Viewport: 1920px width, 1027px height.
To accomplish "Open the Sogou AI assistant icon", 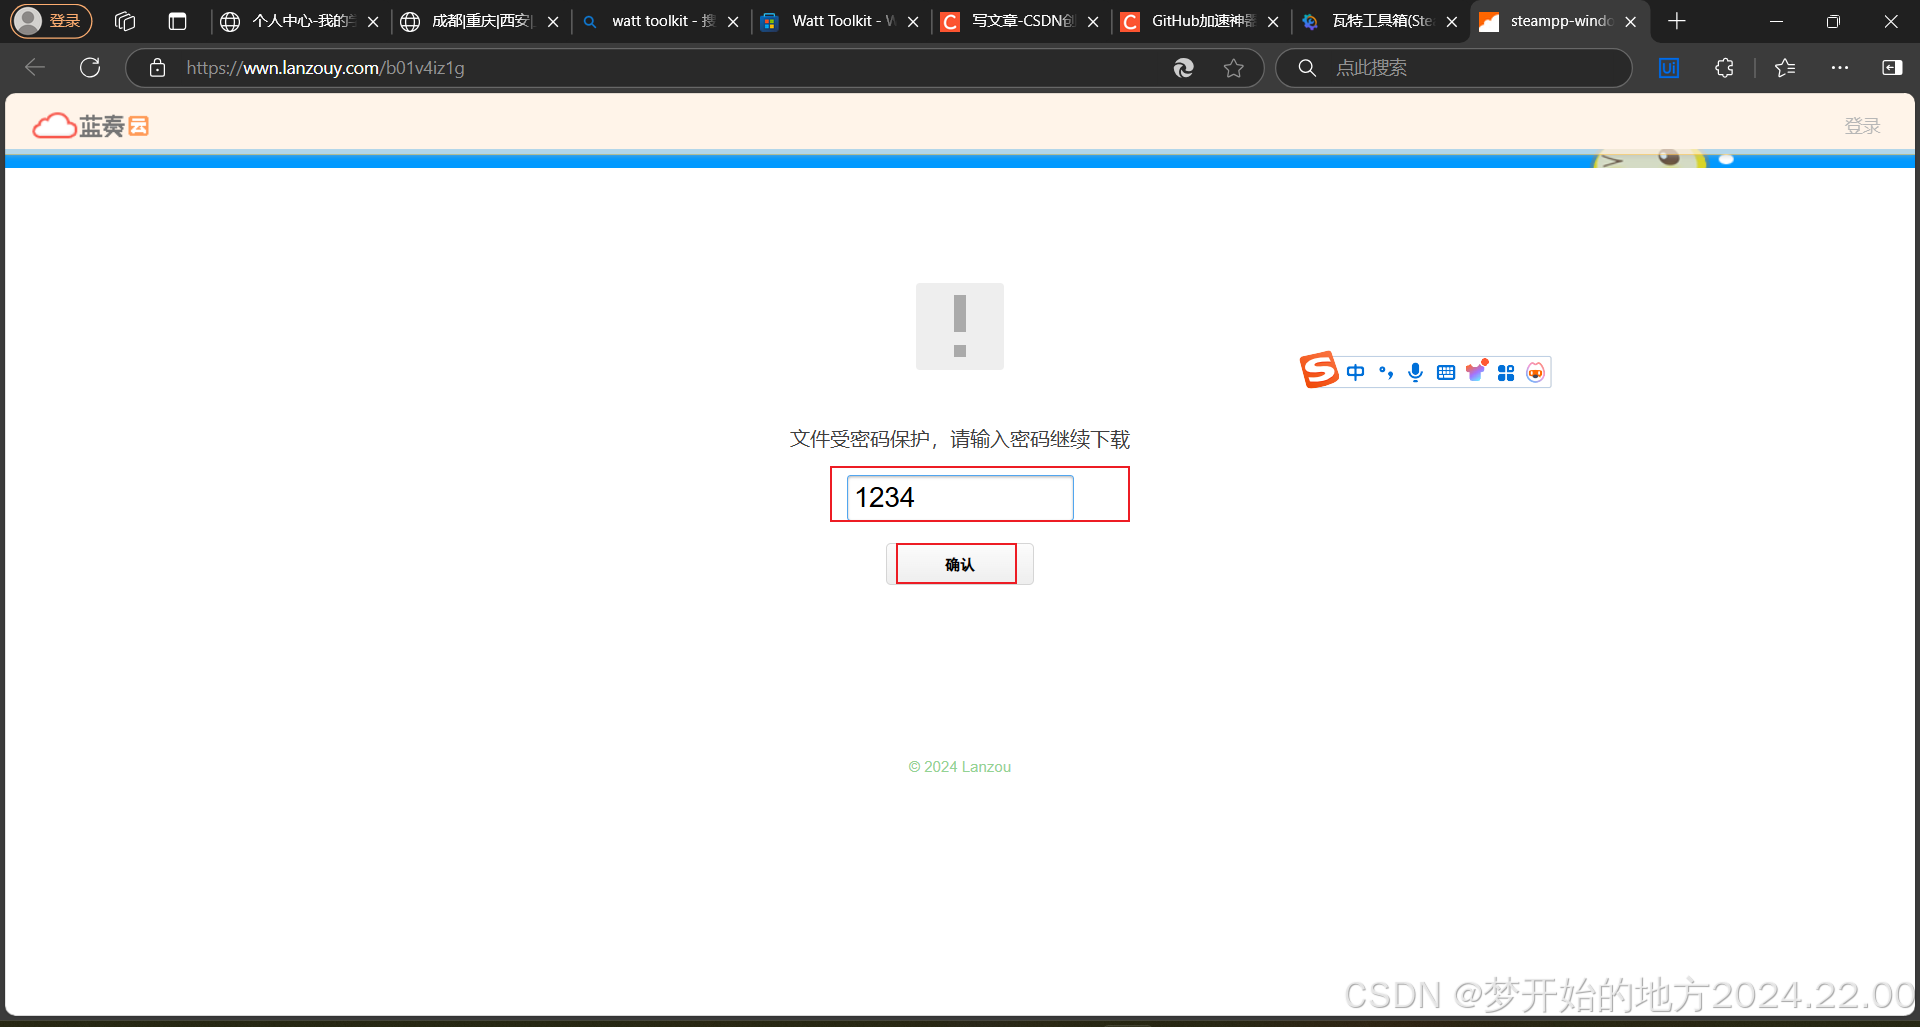I will coord(1535,371).
